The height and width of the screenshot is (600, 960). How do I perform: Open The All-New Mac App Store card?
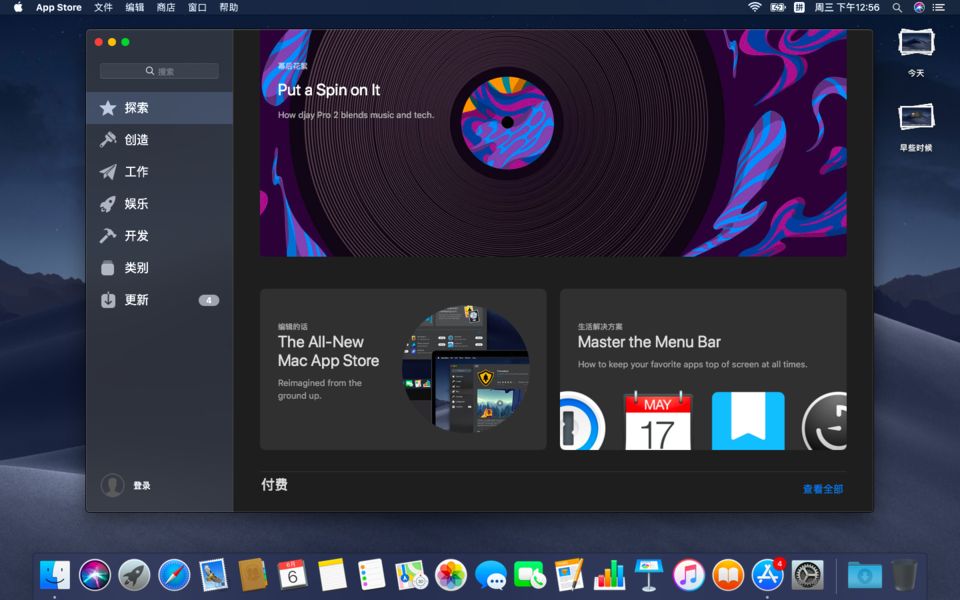click(403, 369)
